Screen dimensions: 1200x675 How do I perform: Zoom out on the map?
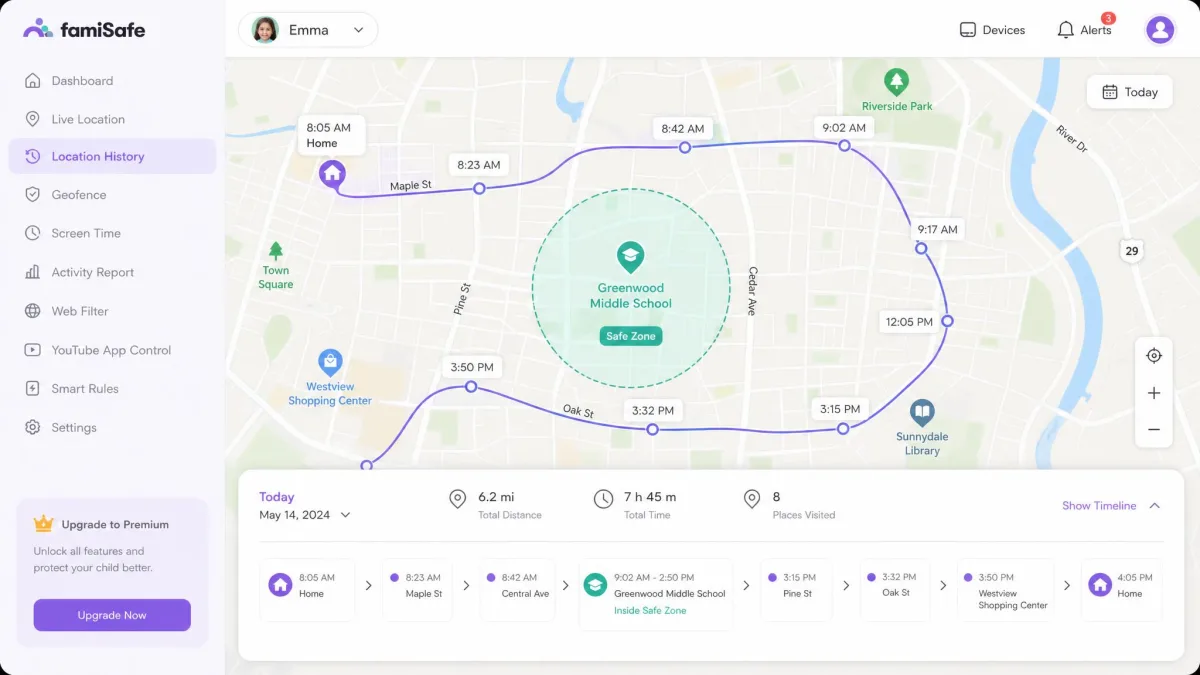click(x=1154, y=430)
